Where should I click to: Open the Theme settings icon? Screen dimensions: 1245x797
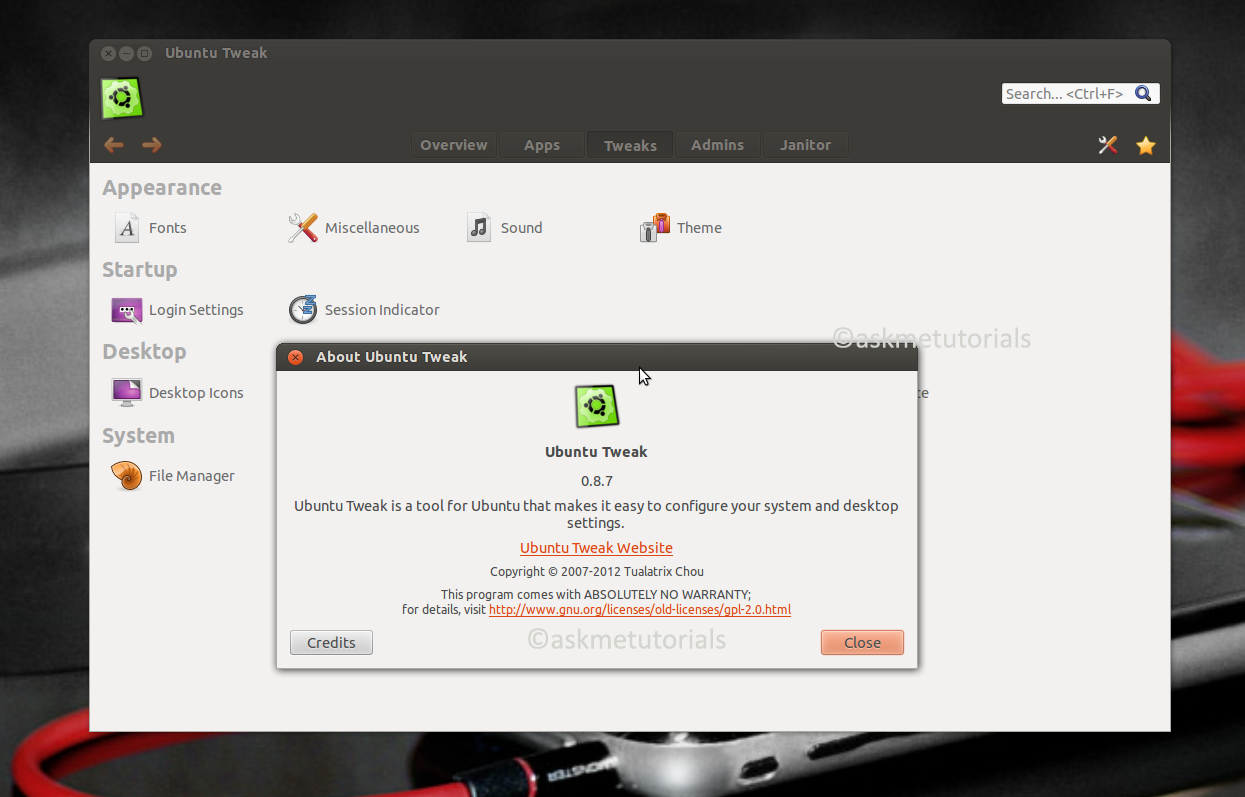click(x=654, y=228)
